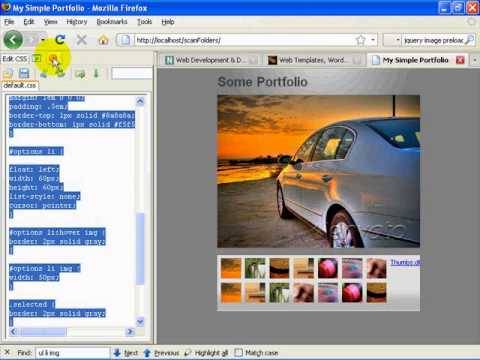Image resolution: width=480 pixels, height=360 pixels.
Task: Open the list all tabs dropdown
Action: point(475,60)
